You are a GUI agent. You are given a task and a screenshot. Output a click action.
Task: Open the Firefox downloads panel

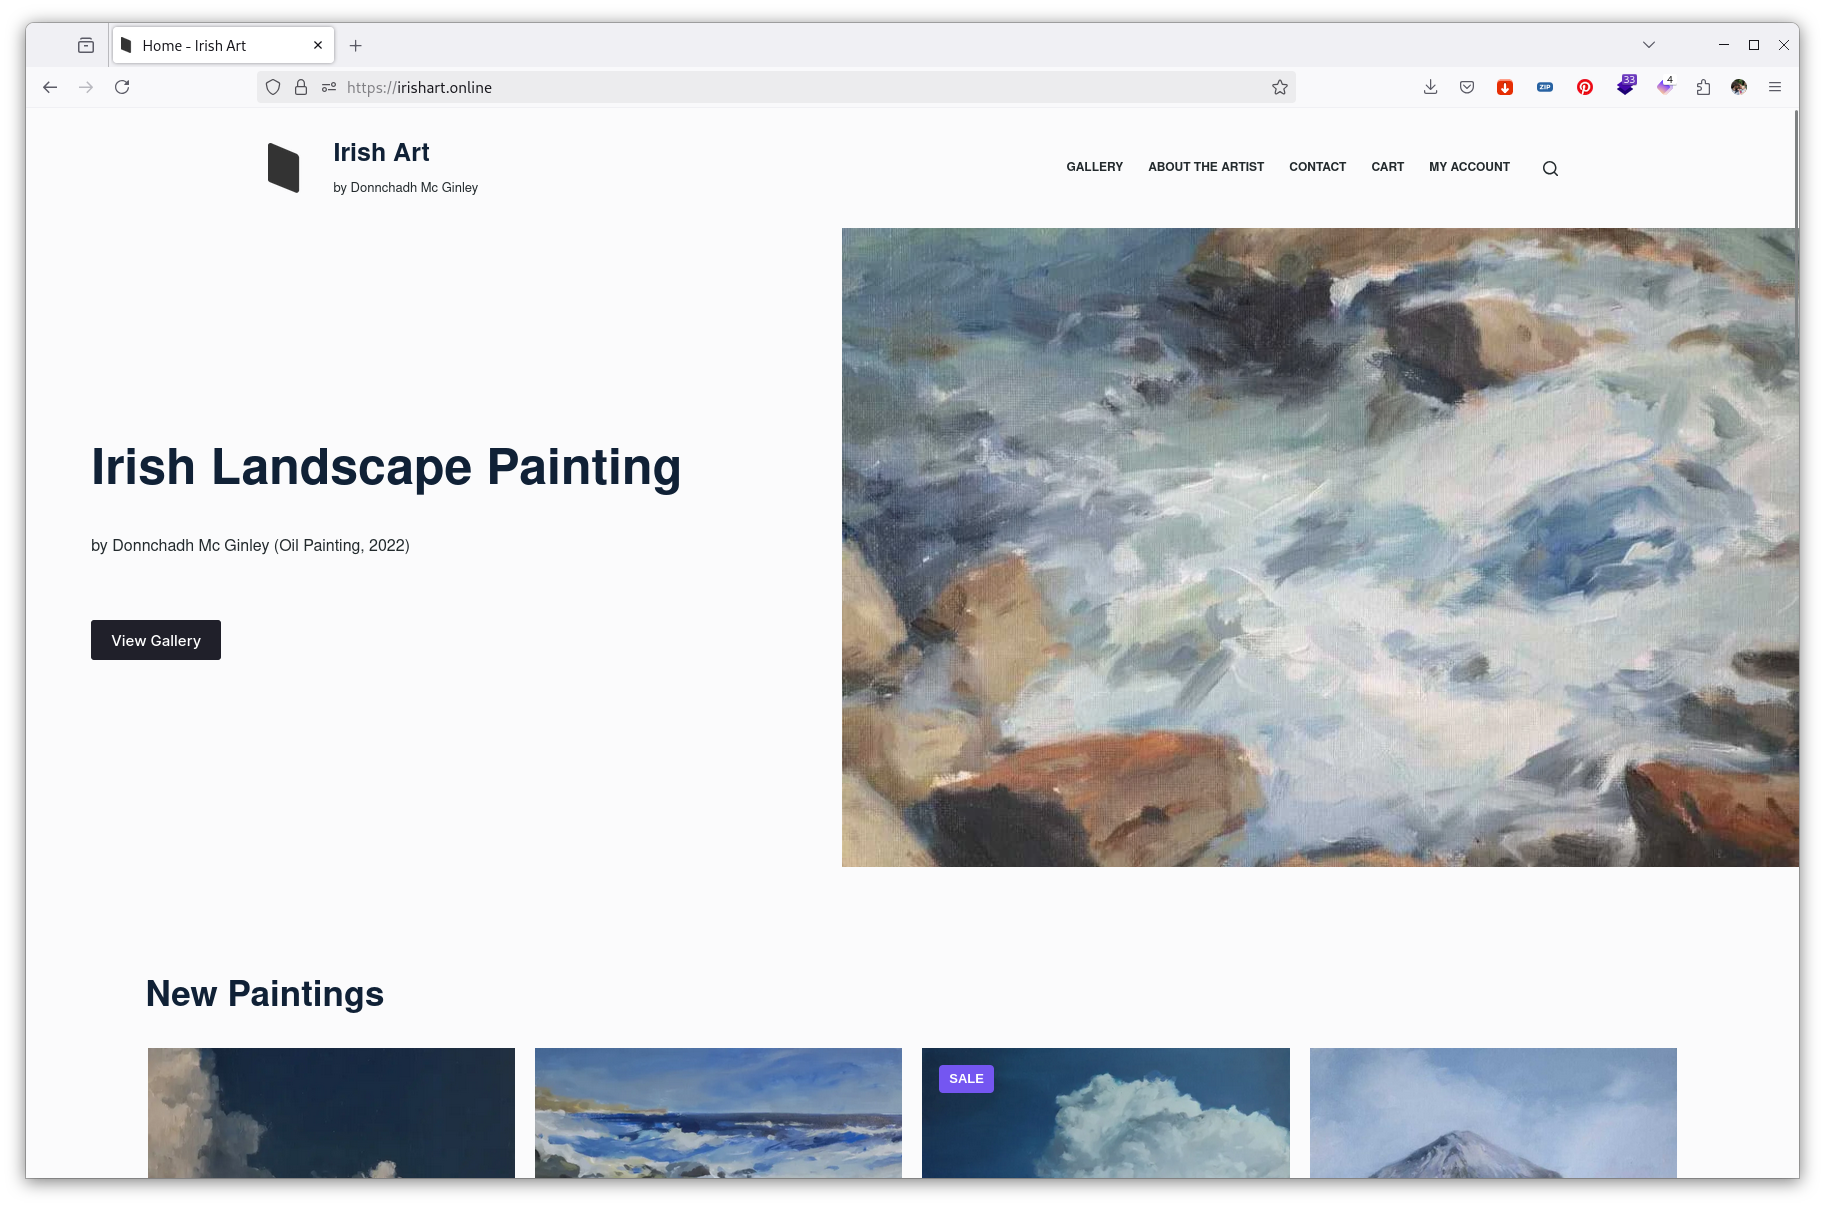[1430, 87]
